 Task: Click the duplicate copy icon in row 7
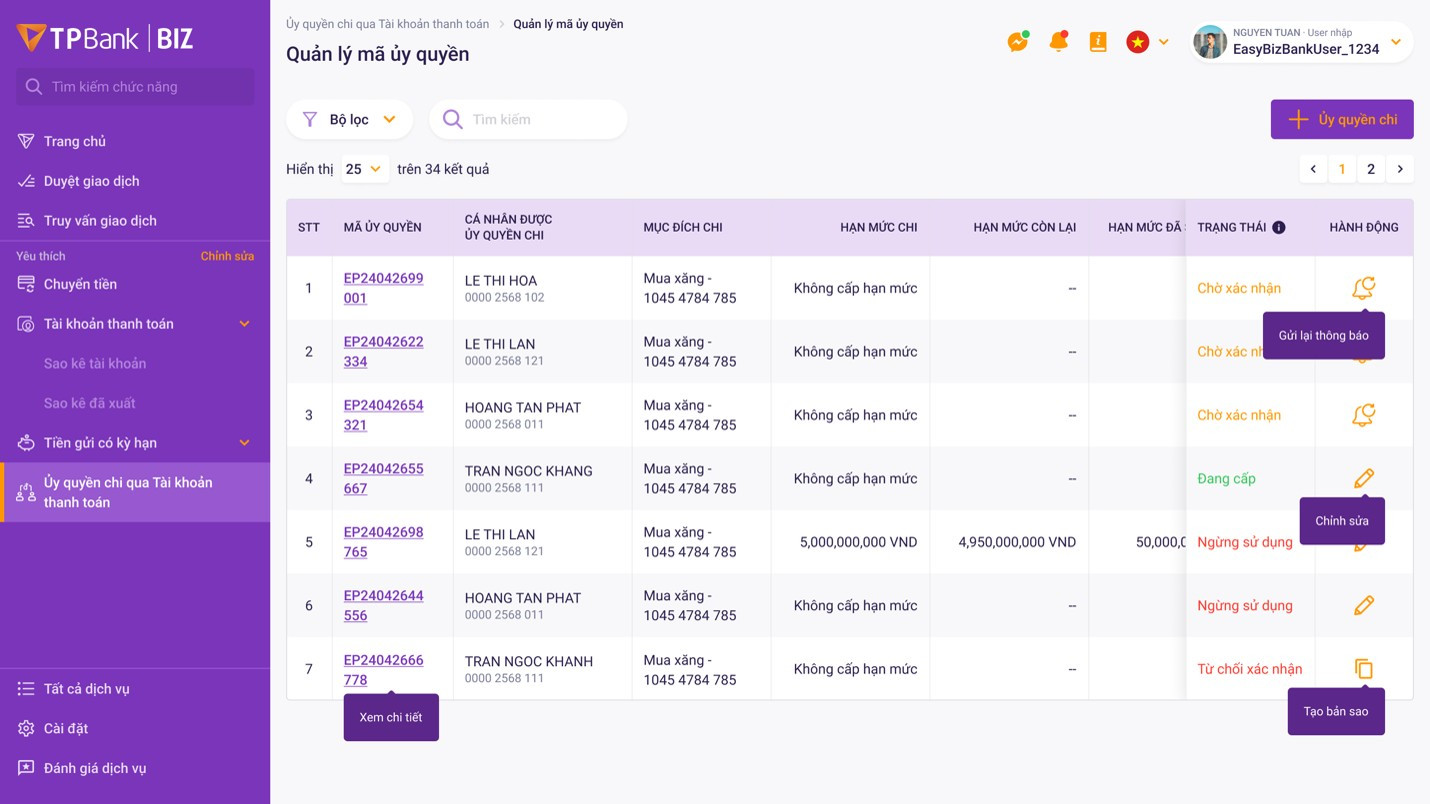click(1363, 669)
